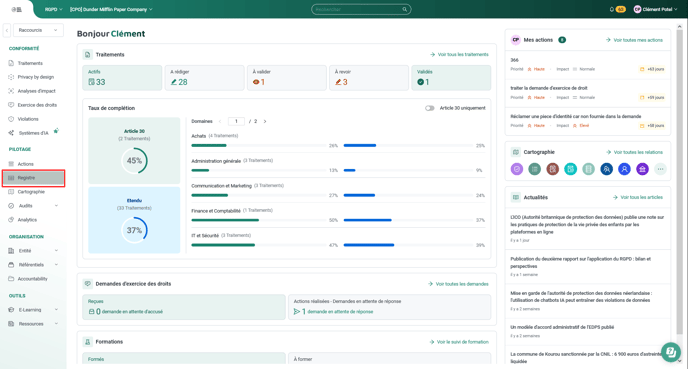The image size is (688, 369).
Task: Click Voir tous les traitements link
Action: pyautogui.click(x=459, y=54)
